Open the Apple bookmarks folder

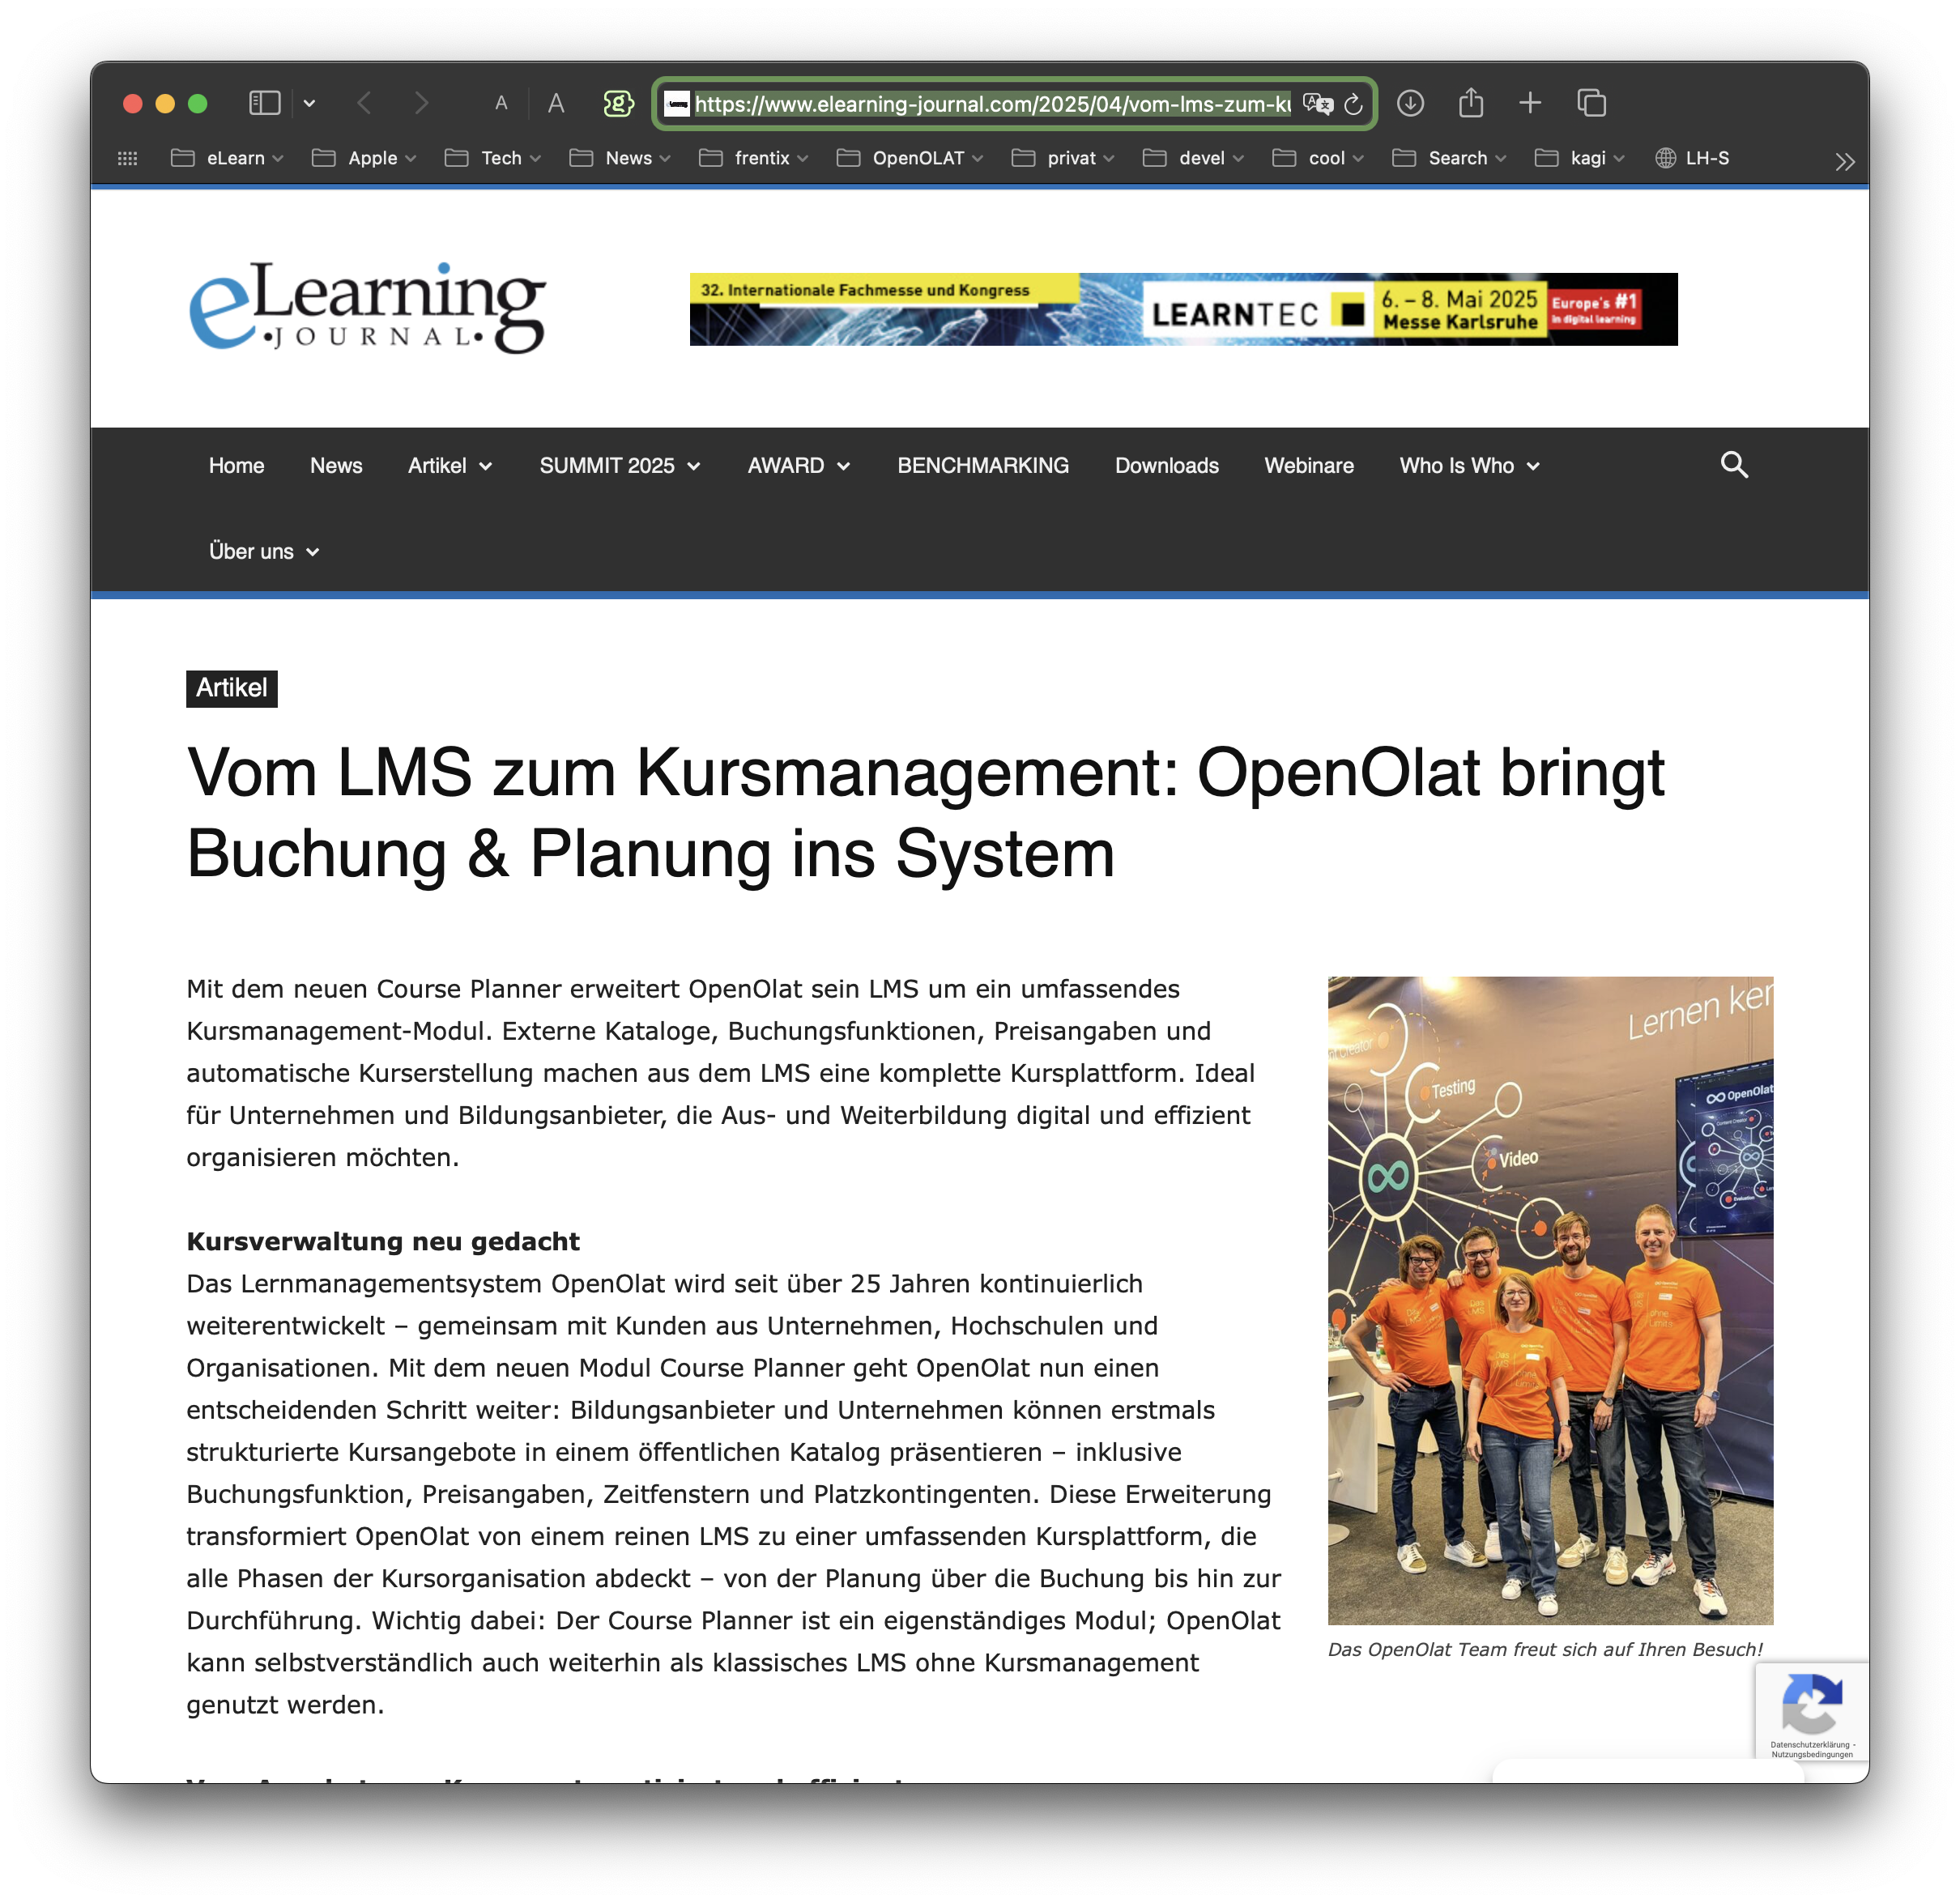364,158
